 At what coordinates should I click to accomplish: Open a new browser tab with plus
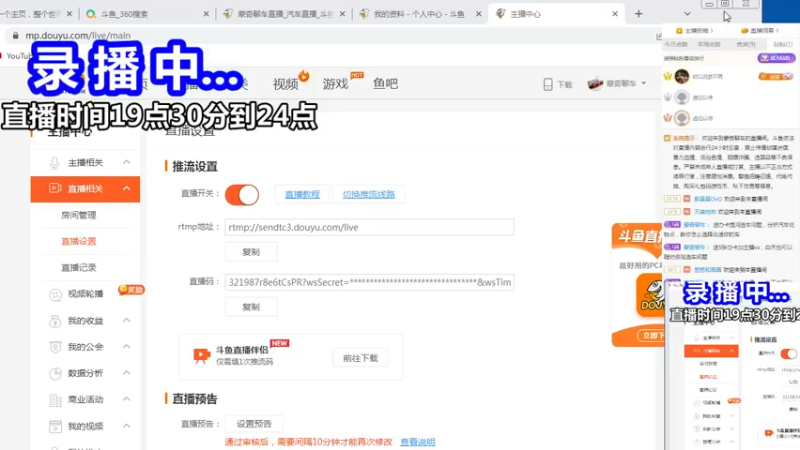click(638, 14)
